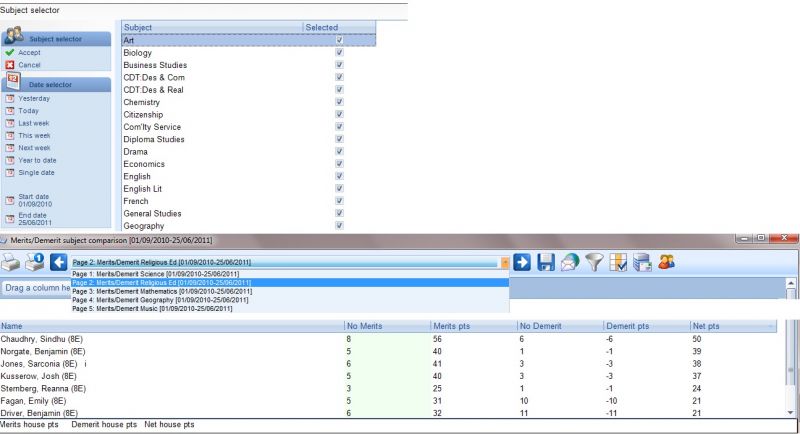Select the Diploma Studies subject row

coord(248,139)
